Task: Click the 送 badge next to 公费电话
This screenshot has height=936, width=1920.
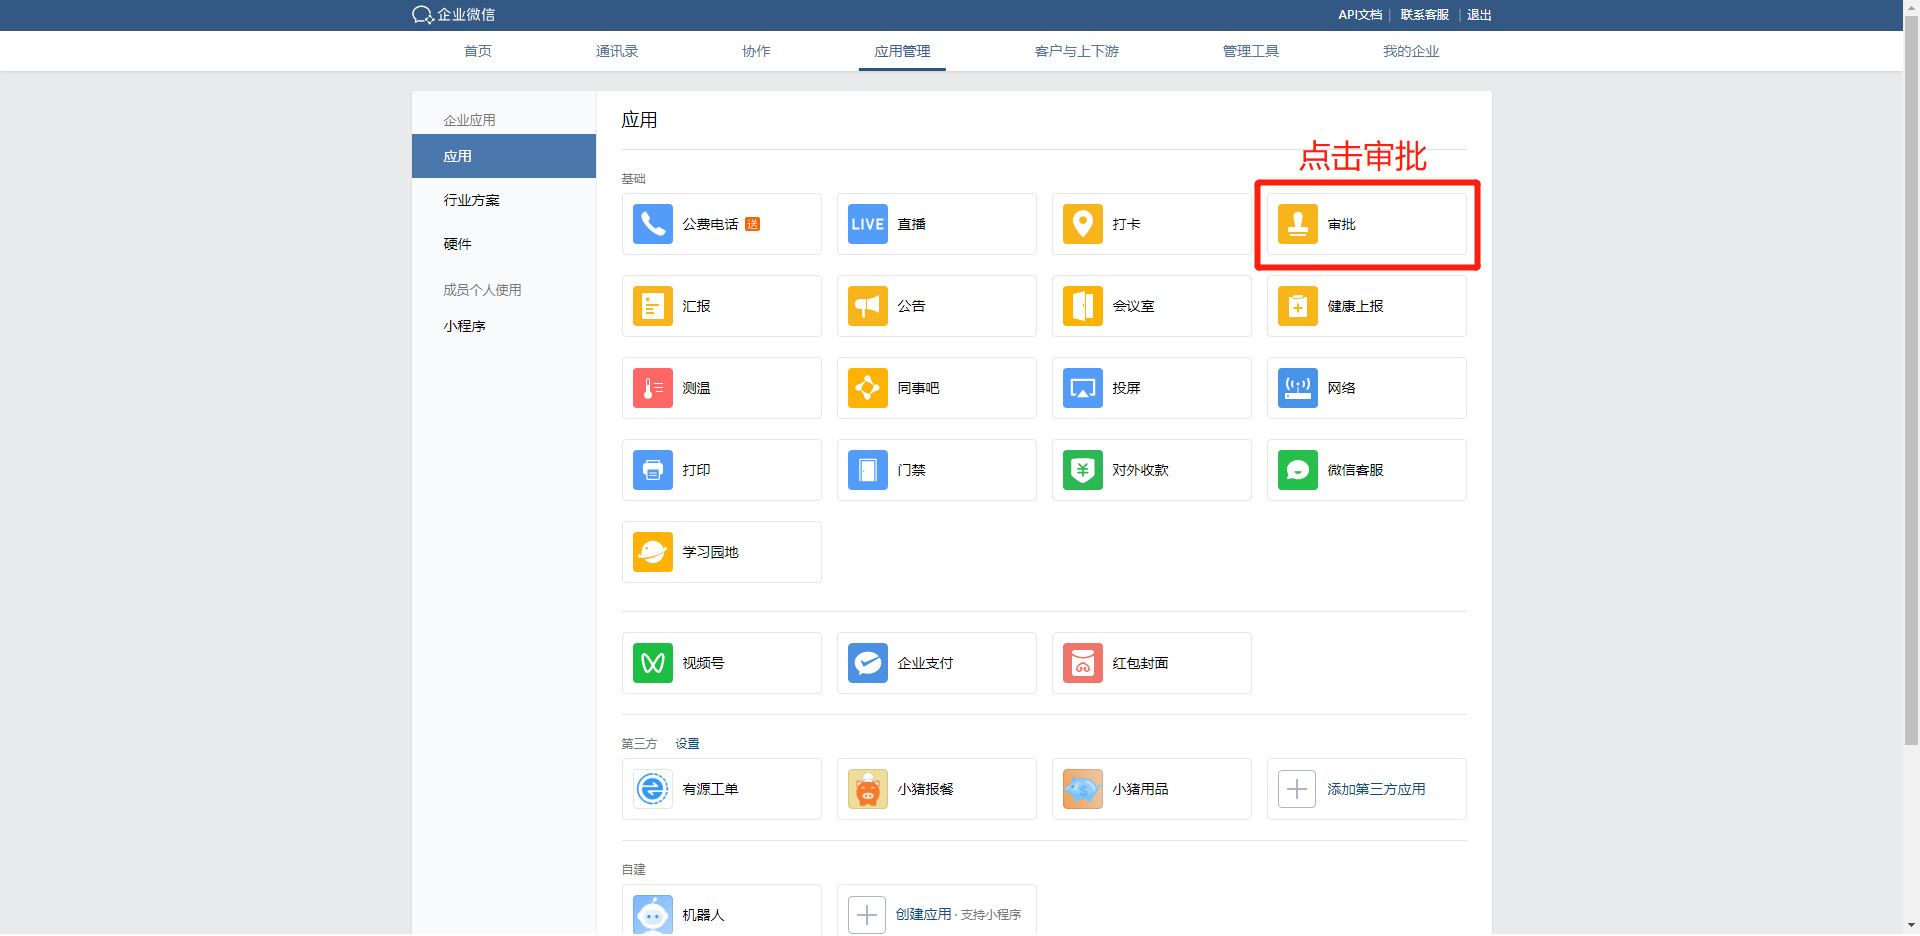Action: (x=752, y=224)
